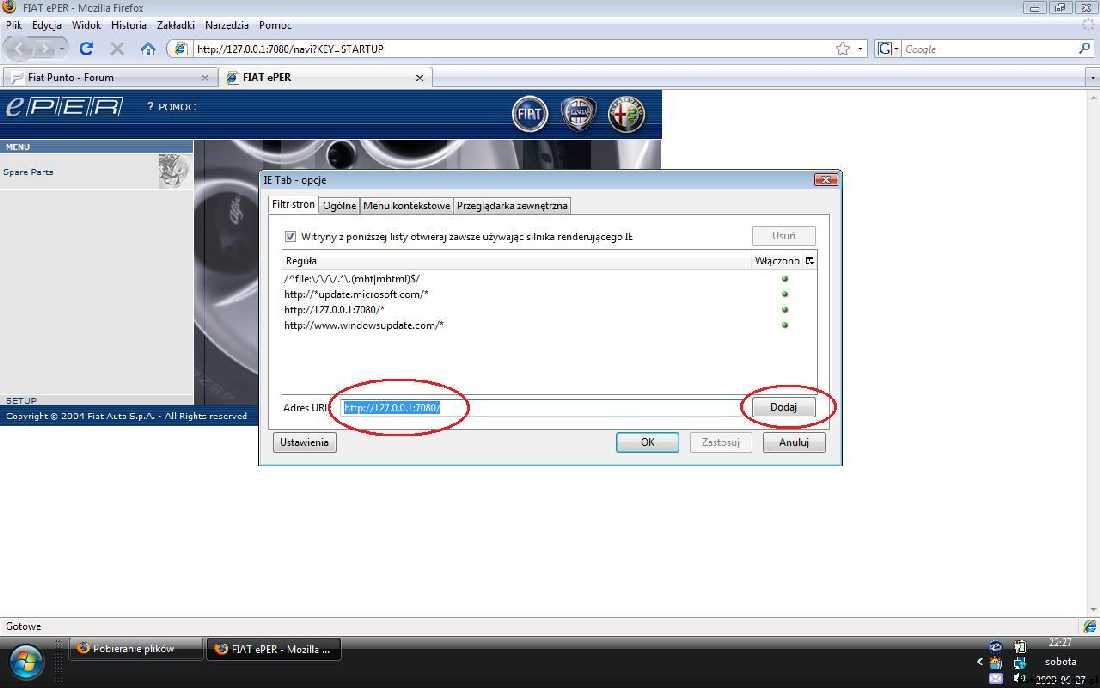
Task: Open the Firefox Pomoc menu
Action: click(x=275, y=25)
